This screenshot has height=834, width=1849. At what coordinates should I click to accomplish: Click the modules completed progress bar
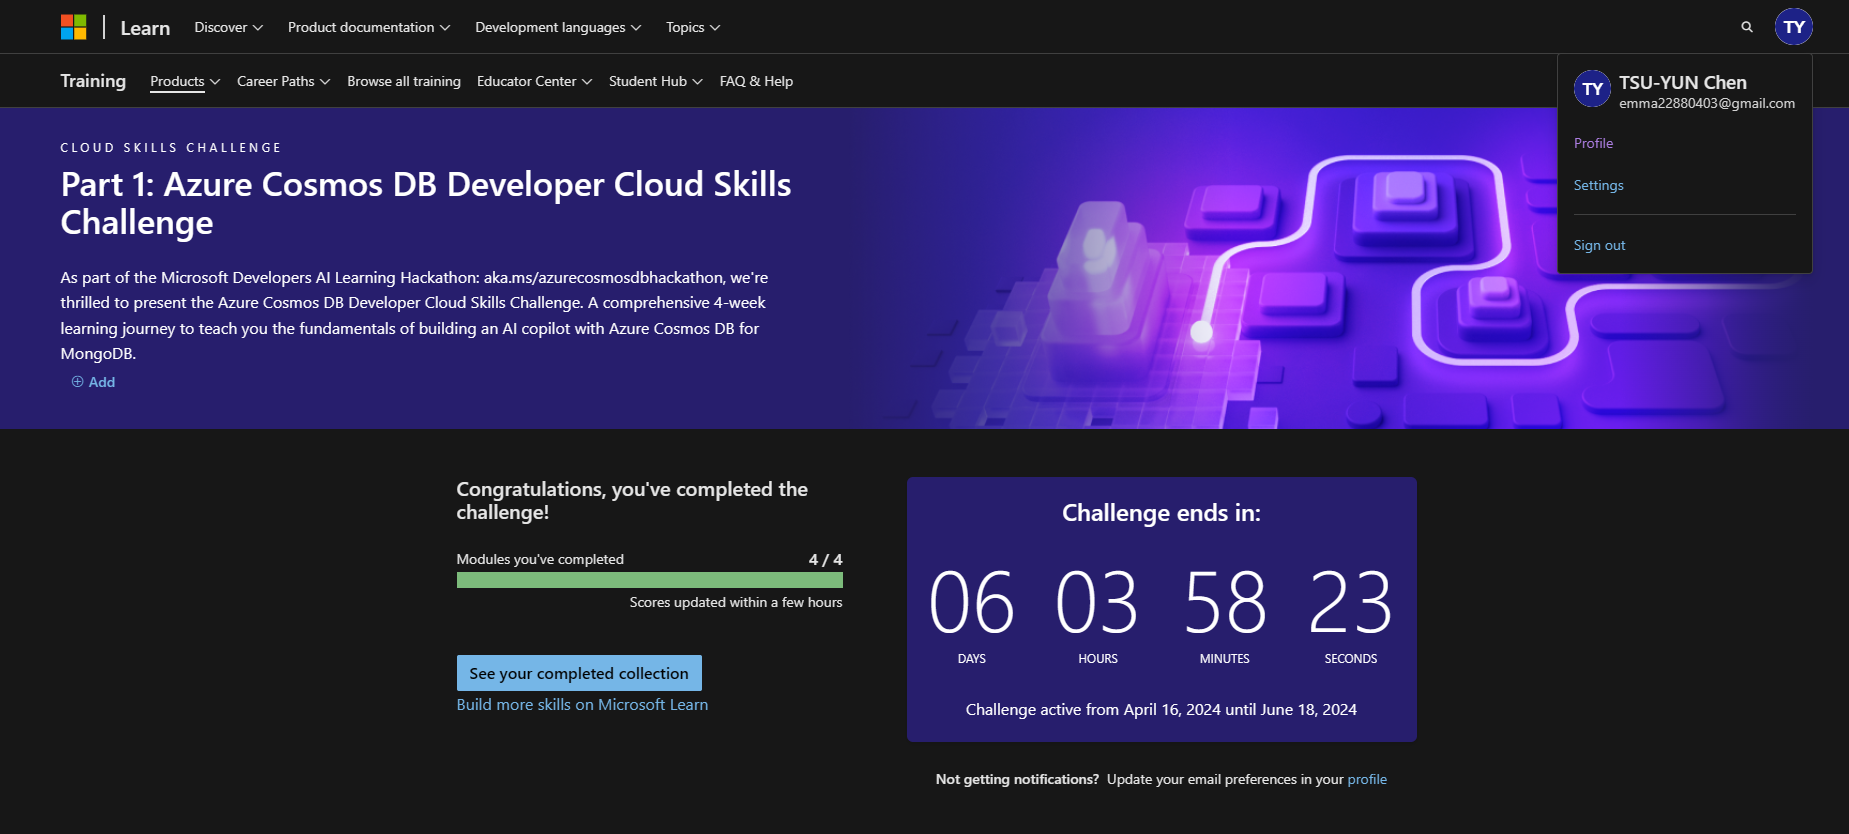pyautogui.click(x=650, y=580)
